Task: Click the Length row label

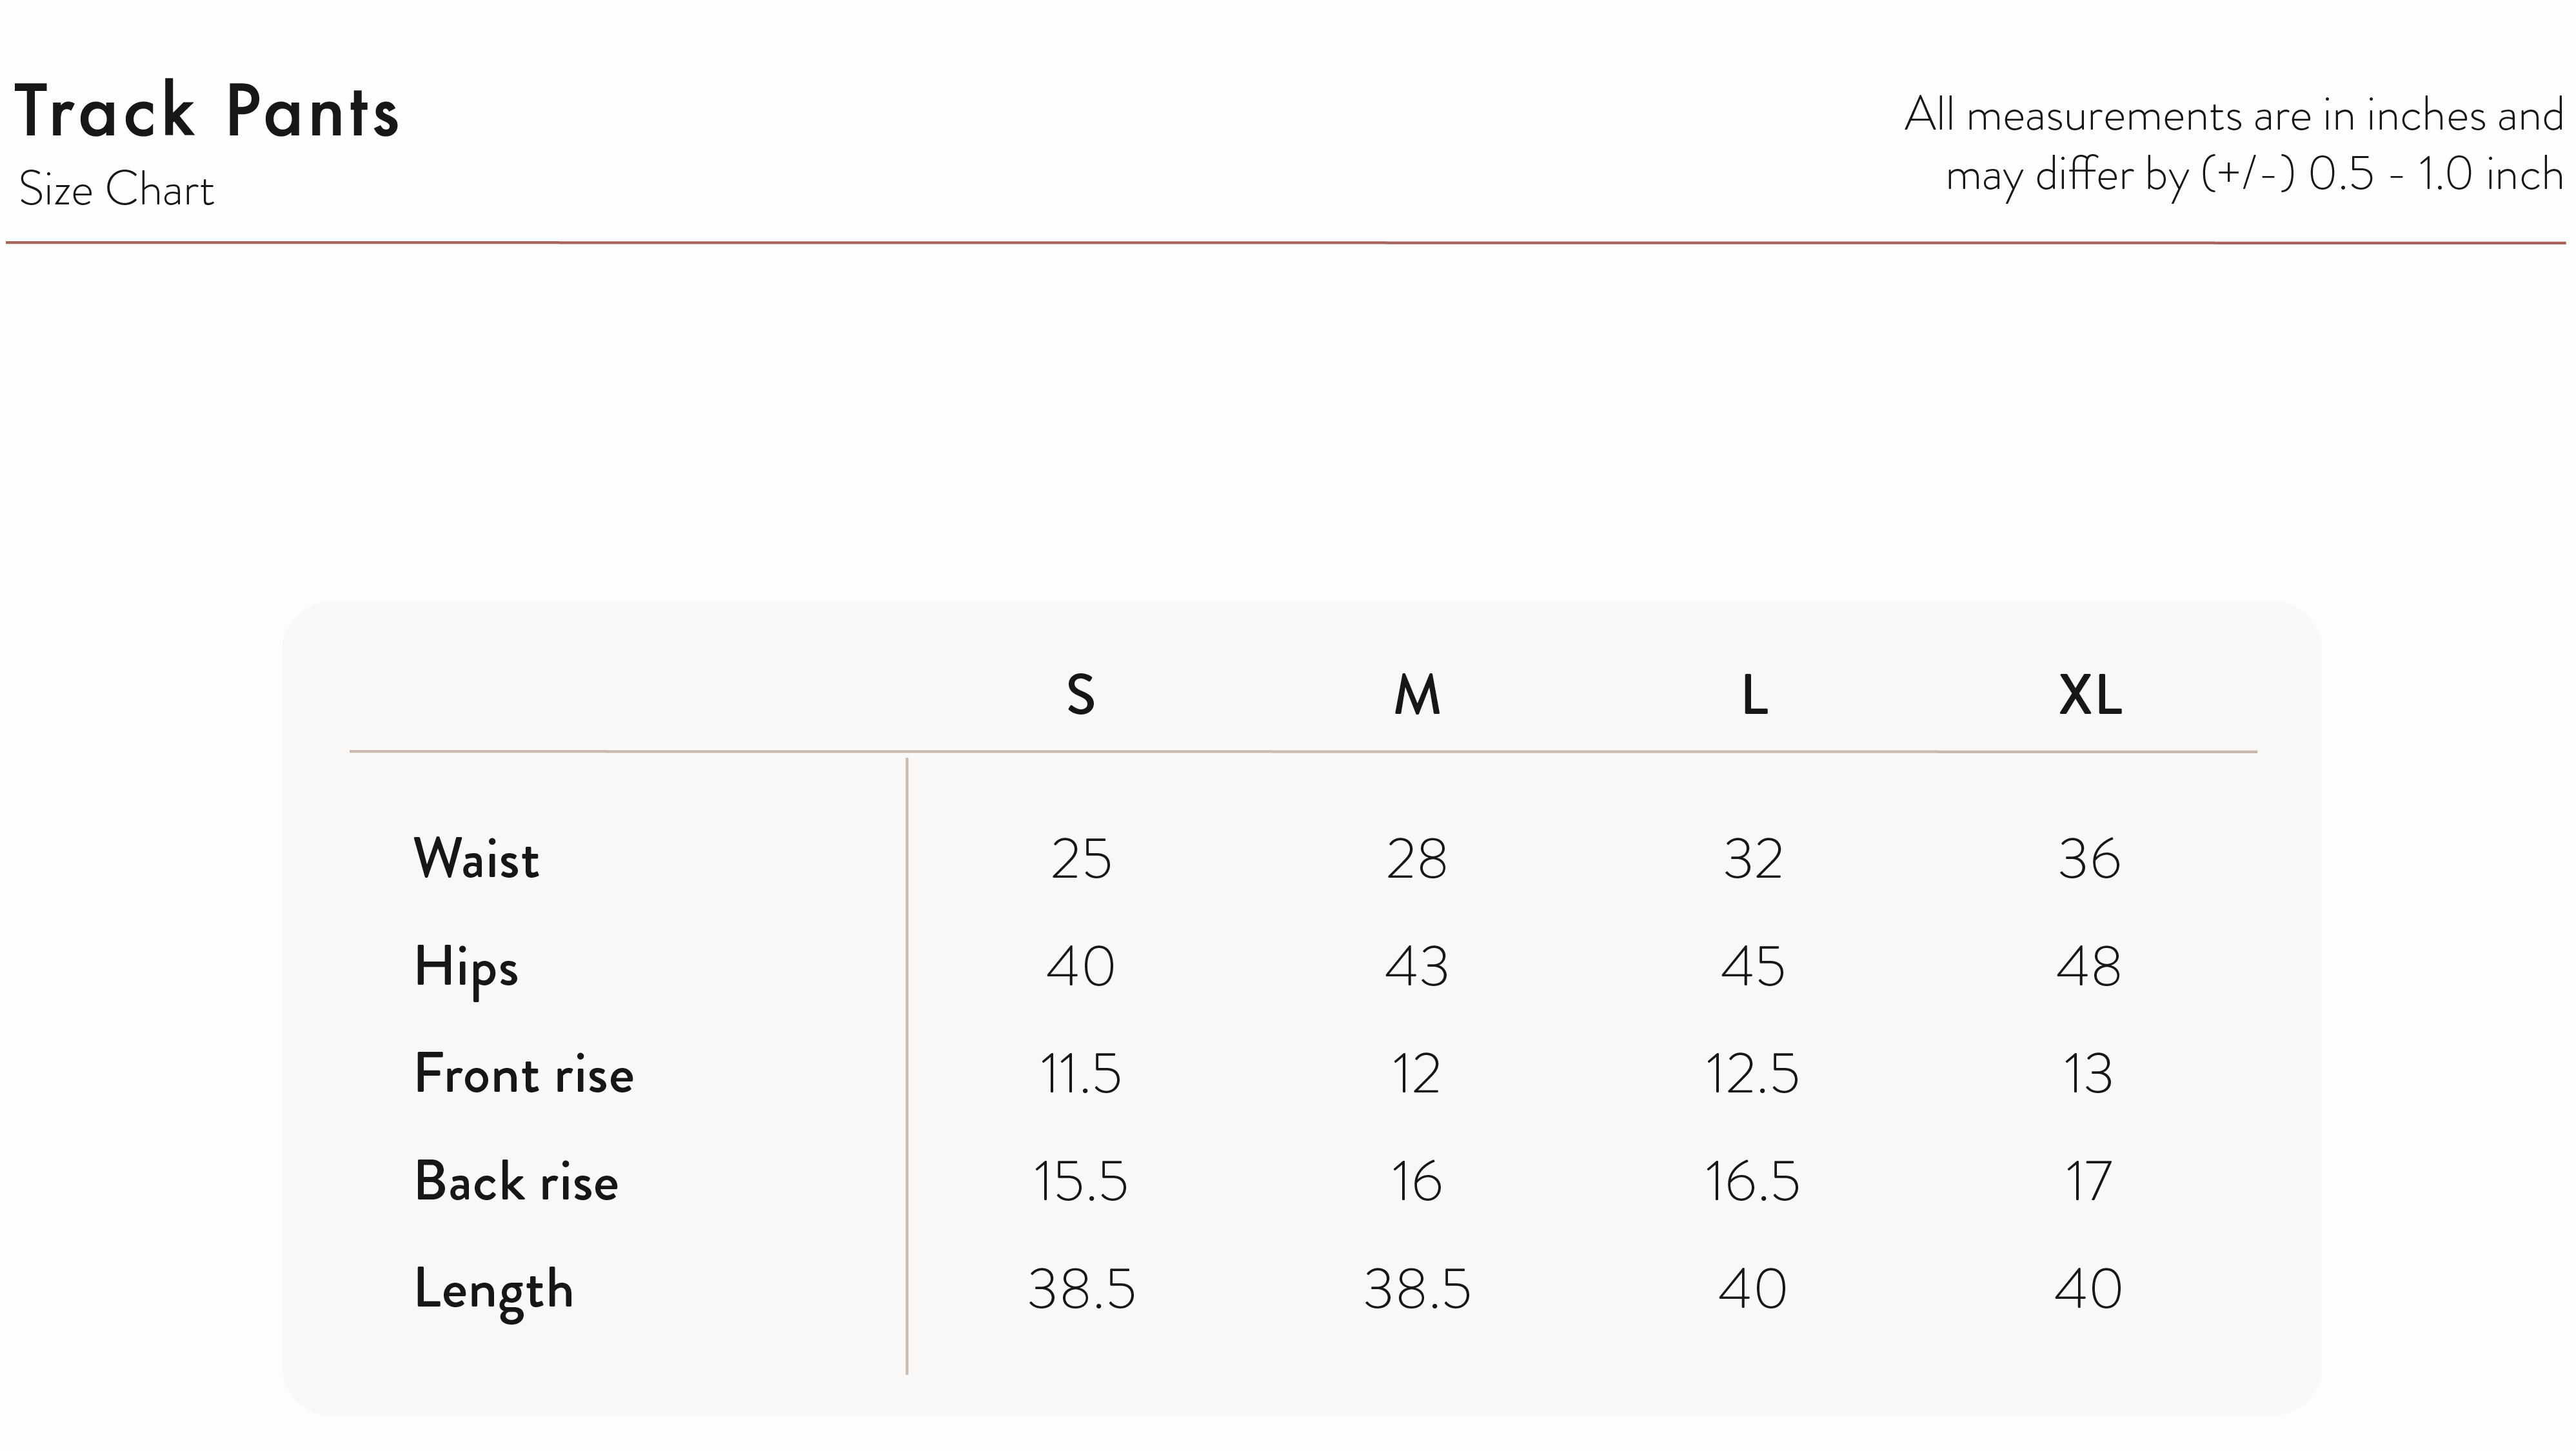Action: (494, 1290)
